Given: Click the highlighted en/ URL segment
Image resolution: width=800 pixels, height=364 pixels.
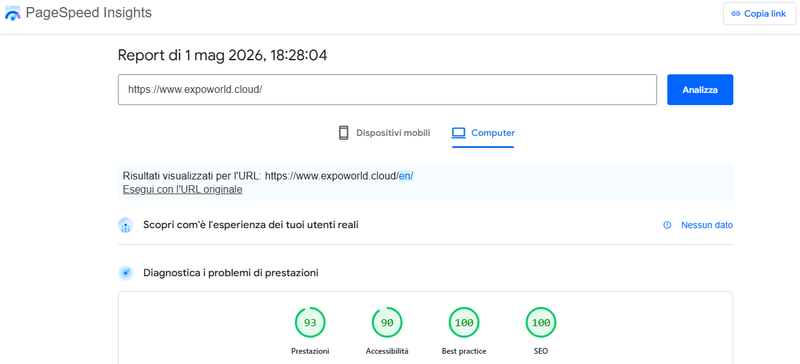Looking at the screenshot, I should click(406, 176).
